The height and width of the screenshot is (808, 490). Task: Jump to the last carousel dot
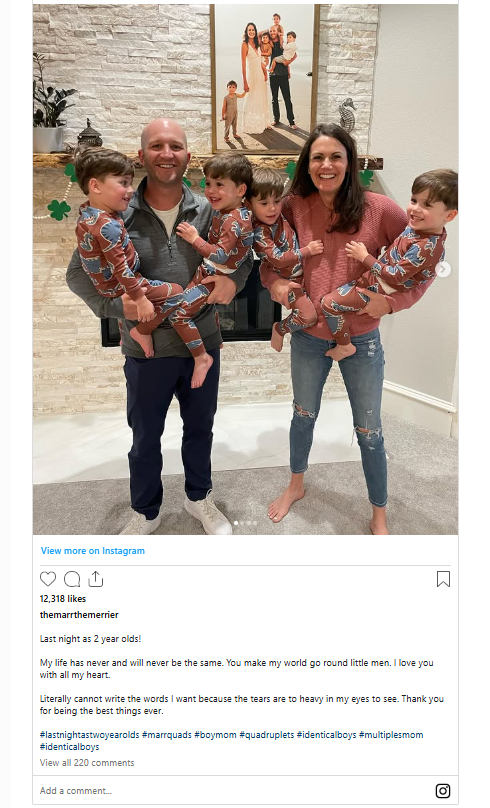(x=255, y=523)
